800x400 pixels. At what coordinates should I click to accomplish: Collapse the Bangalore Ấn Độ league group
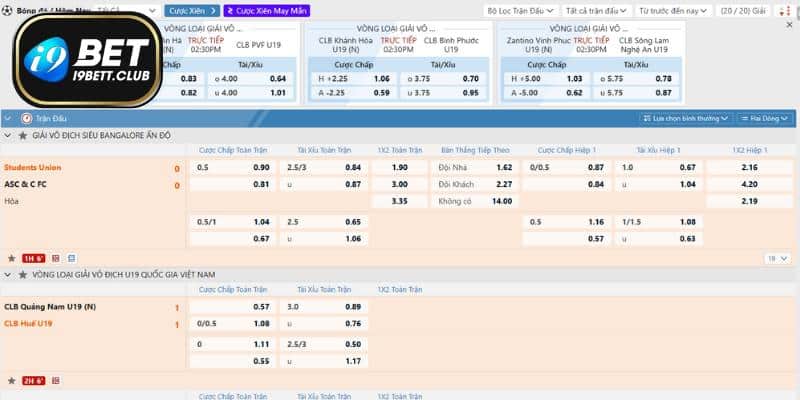point(8,136)
